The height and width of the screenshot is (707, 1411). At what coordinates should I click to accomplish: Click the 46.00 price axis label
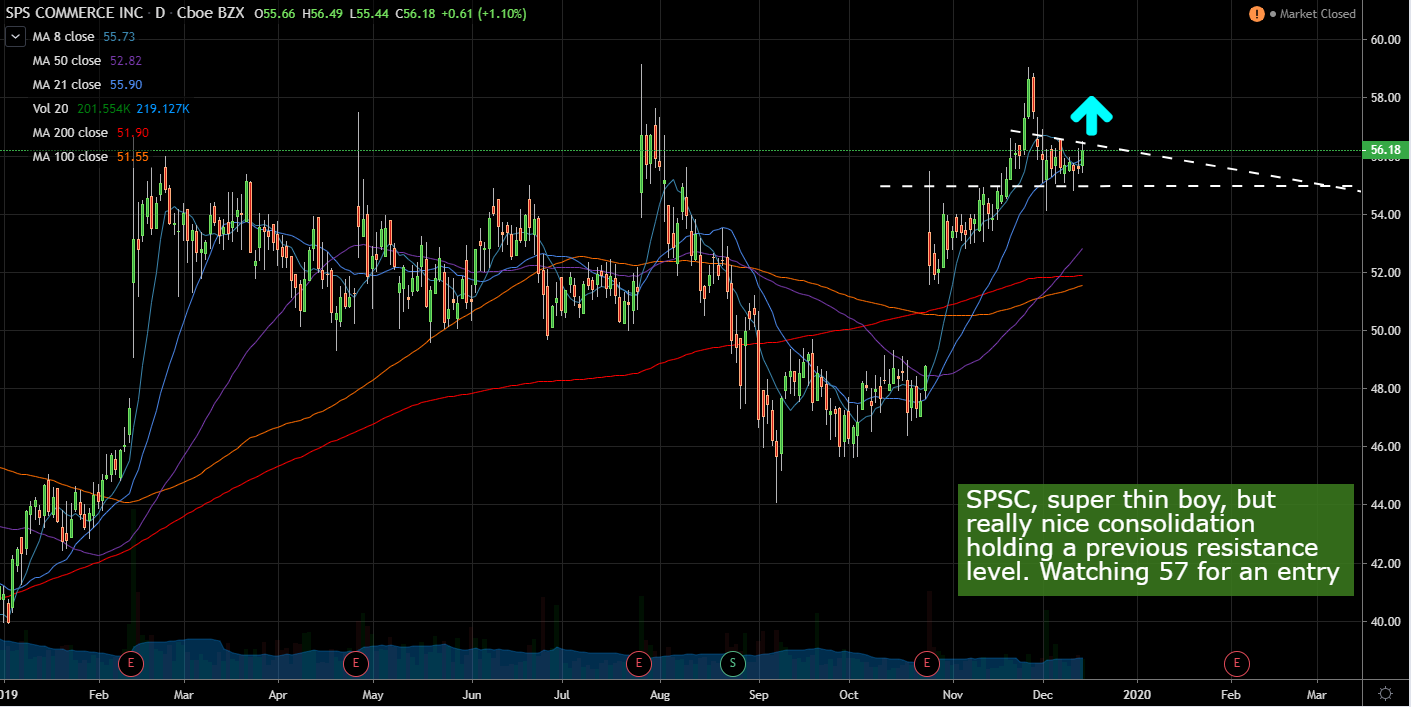1385,447
